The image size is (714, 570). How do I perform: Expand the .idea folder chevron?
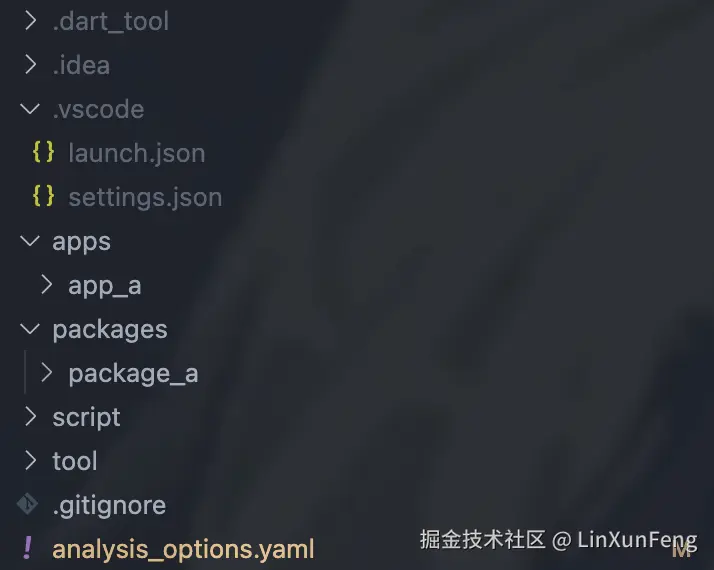30,65
